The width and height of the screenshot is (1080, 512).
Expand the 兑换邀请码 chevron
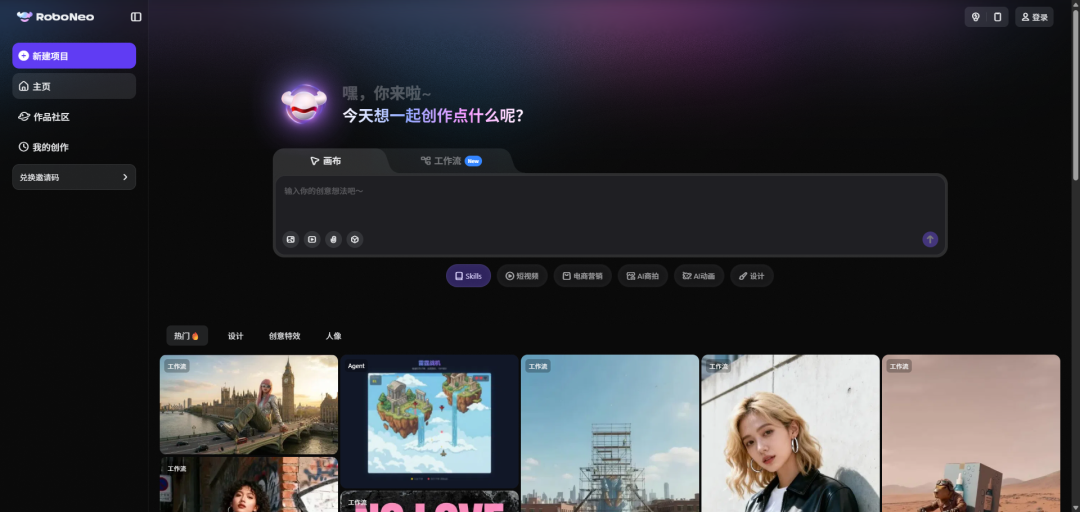[125, 177]
